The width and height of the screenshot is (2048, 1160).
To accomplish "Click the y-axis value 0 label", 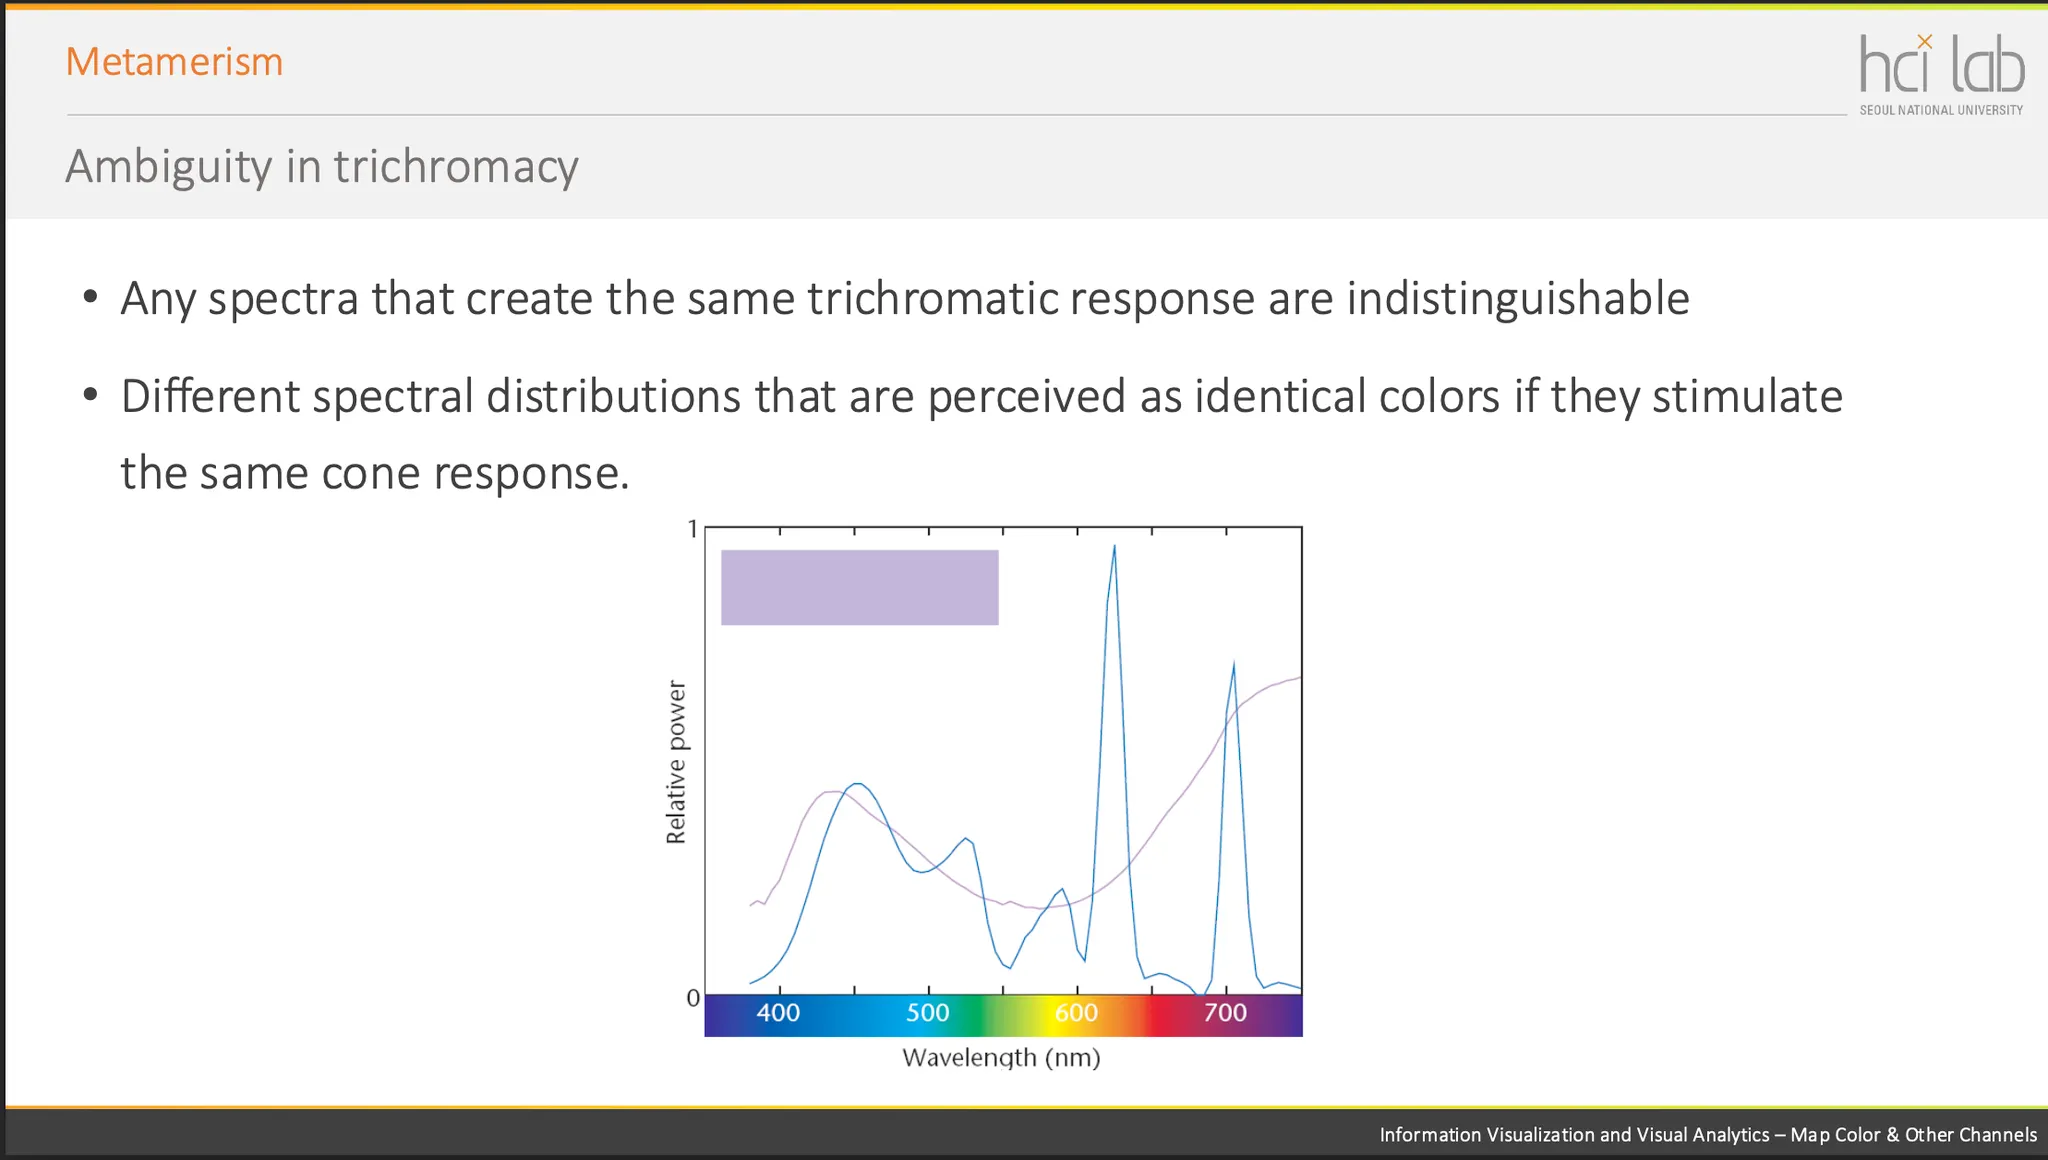I will [692, 998].
